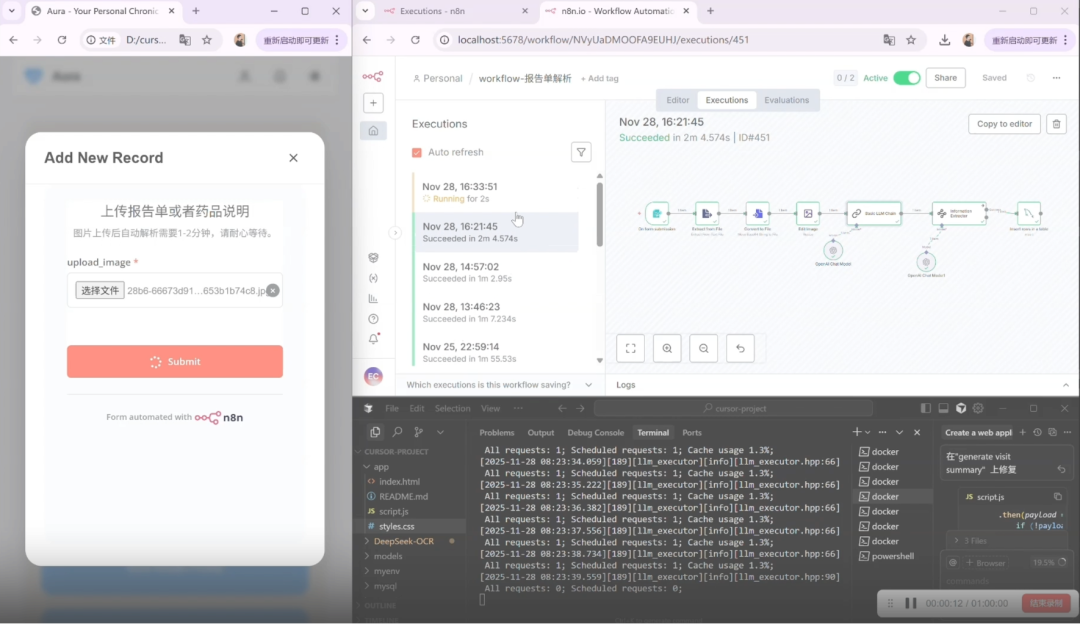Click the Copy to editor button
Image resolution: width=1080 pixels, height=624 pixels.
[x=1004, y=124]
